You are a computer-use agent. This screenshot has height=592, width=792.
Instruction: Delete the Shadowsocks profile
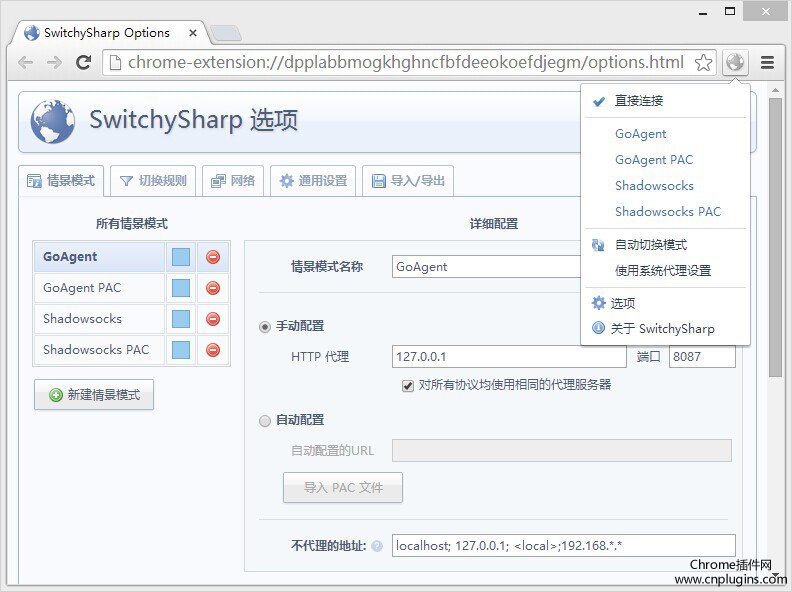213,319
